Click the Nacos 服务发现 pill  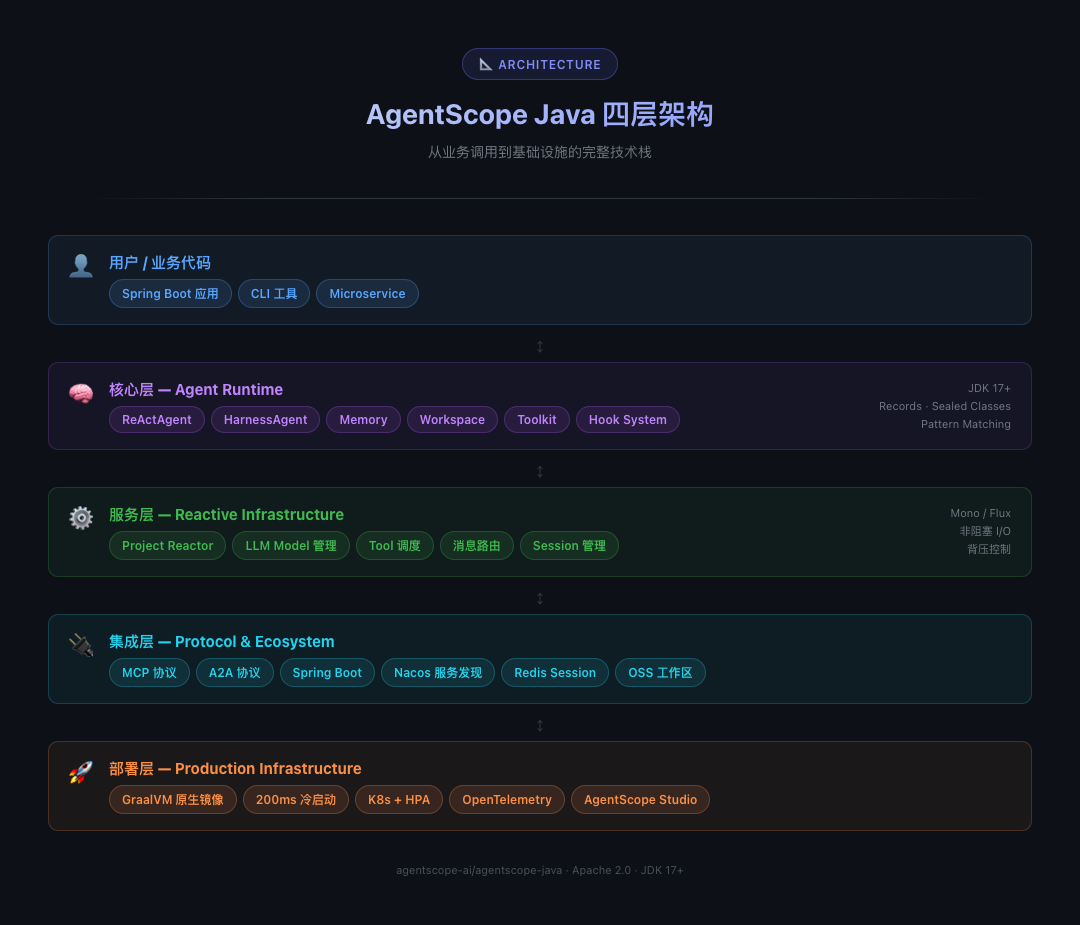[438, 672]
